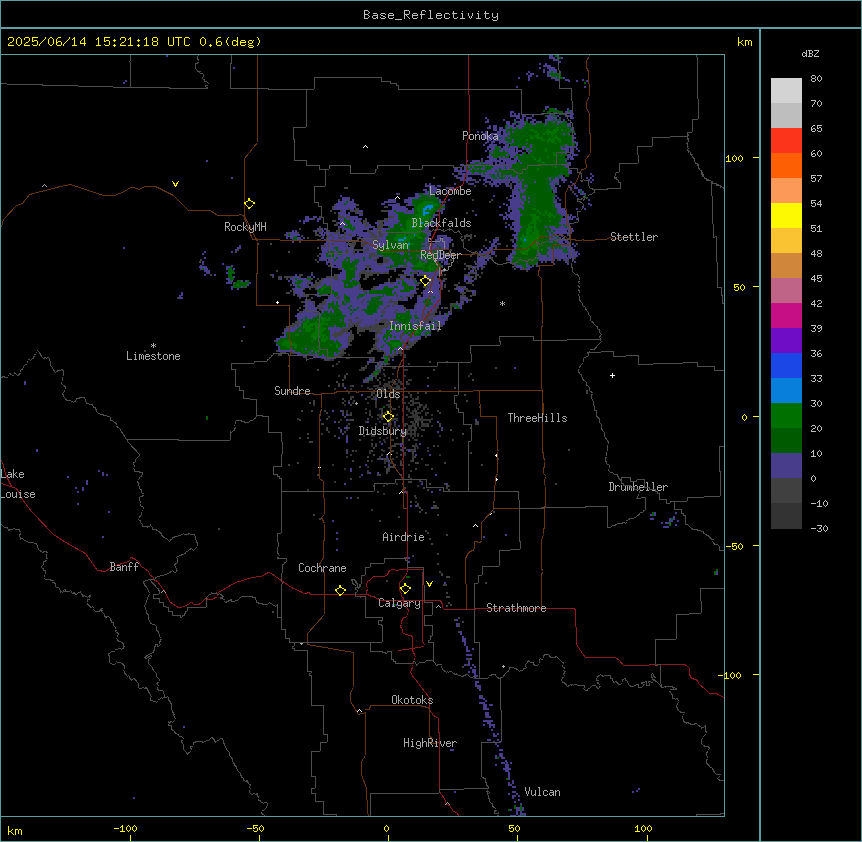The height and width of the screenshot is (842, 862).
Task: Click the Sylvan label on the map
Action: pos(391,245)
